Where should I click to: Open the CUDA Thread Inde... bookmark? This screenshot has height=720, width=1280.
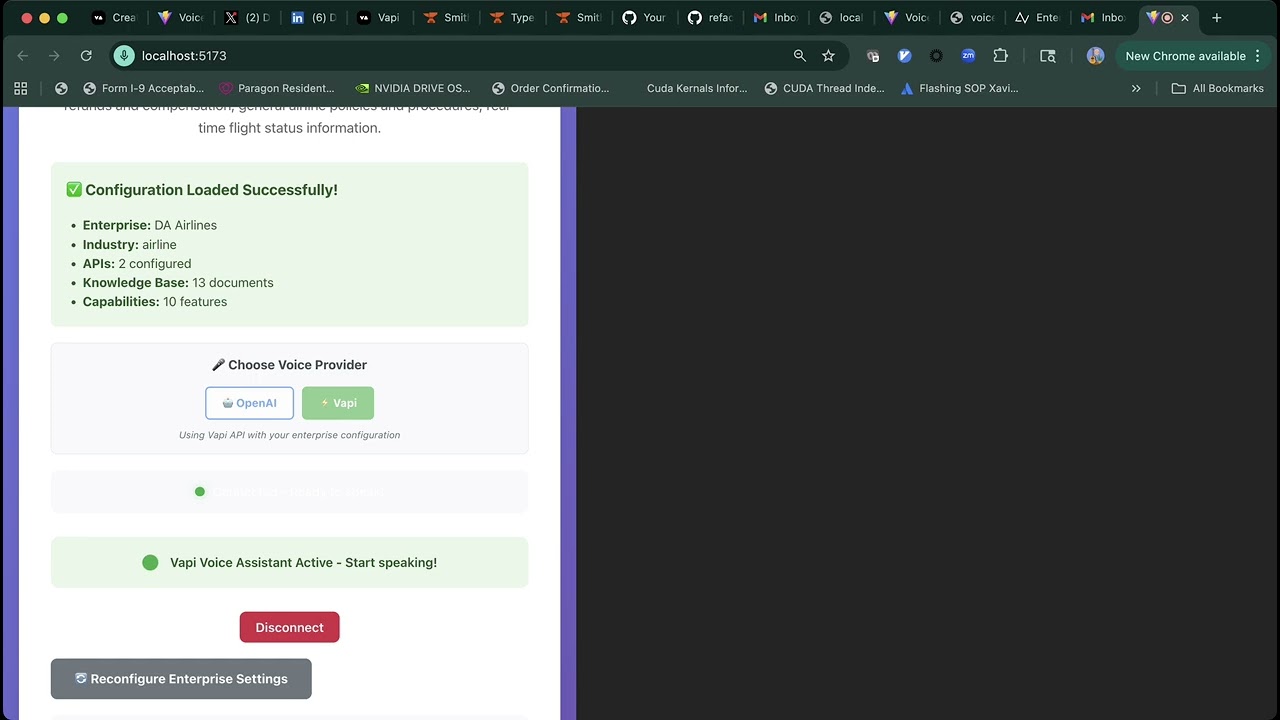click(824, 88)
